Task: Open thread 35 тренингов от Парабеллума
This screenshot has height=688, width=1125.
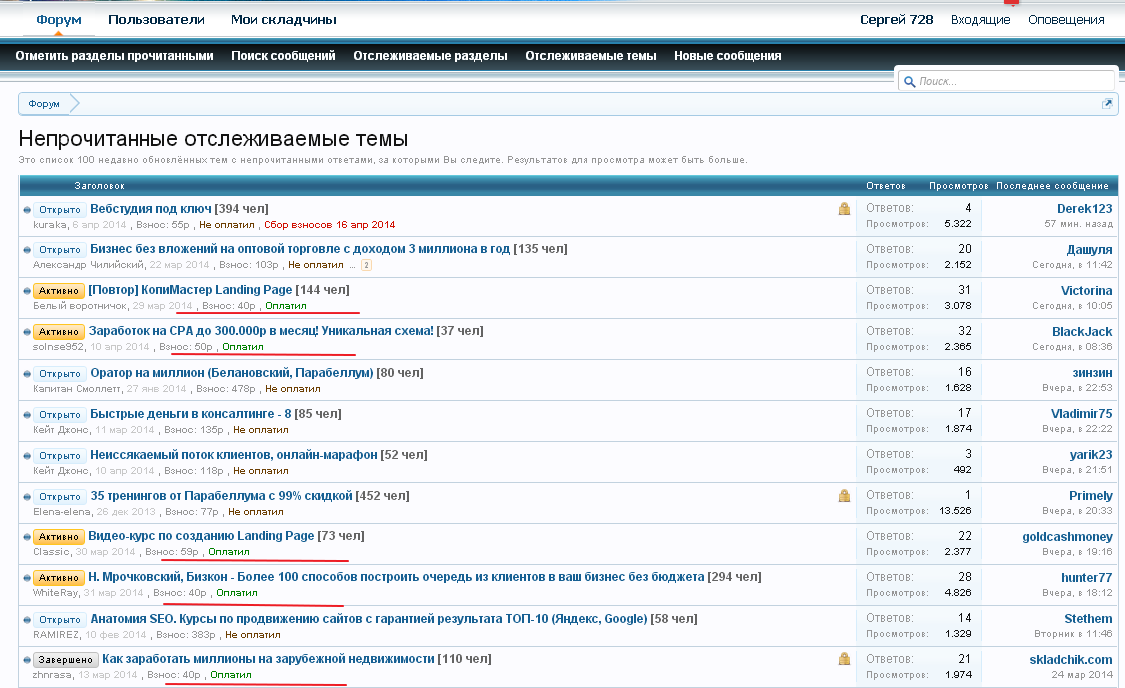Action: [x=222, y=496]
